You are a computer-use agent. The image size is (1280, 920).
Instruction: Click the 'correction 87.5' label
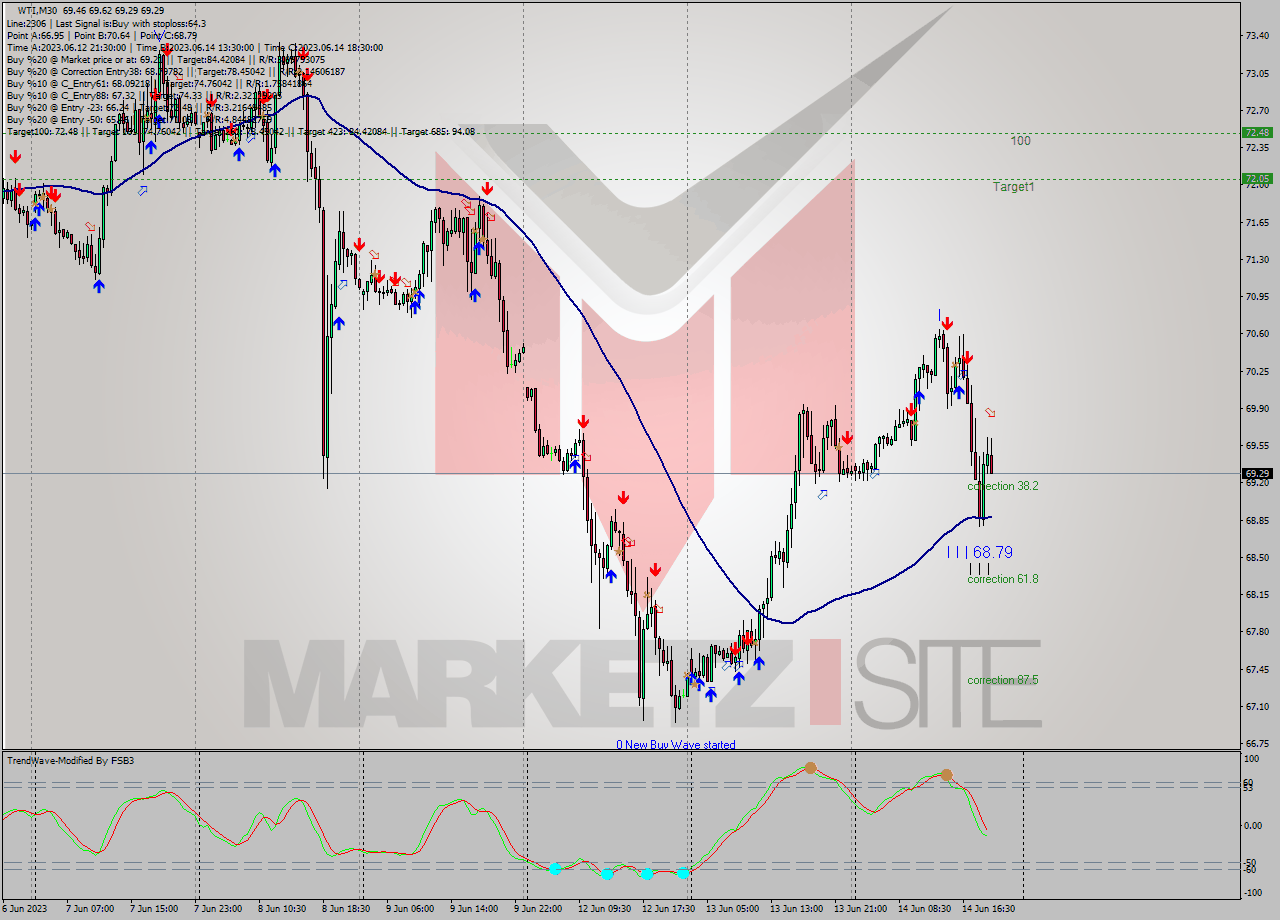coord(1002,680)
